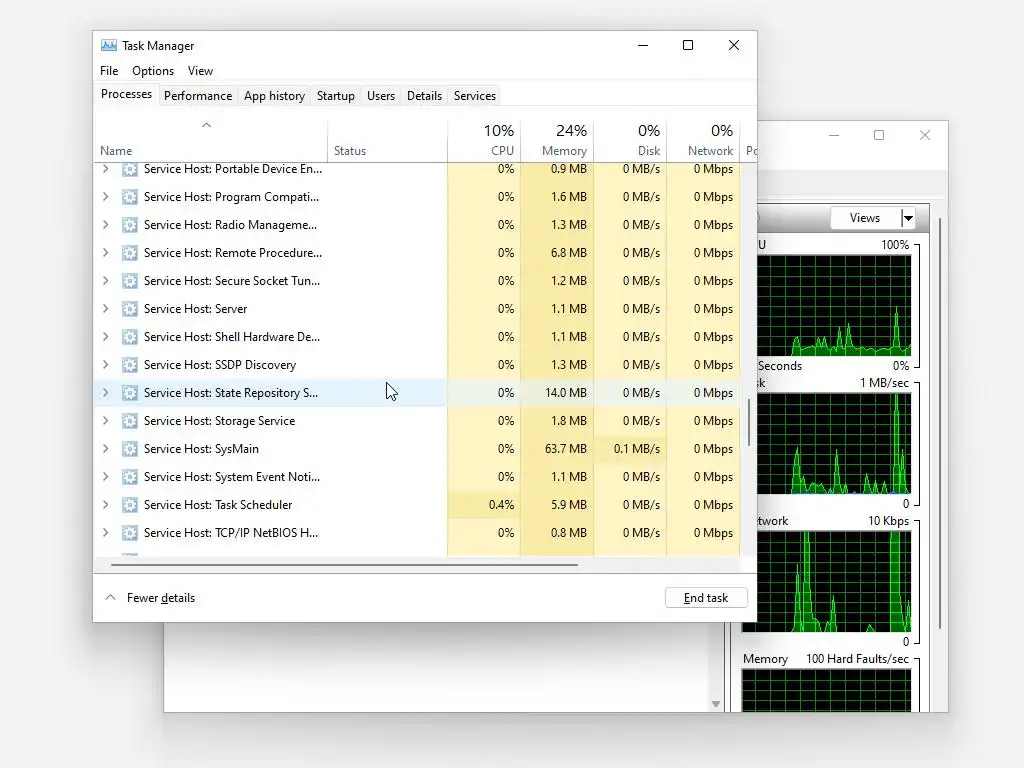Click gear icon of Service Host: Program Compati...
1024x768 pixels.
129,197
